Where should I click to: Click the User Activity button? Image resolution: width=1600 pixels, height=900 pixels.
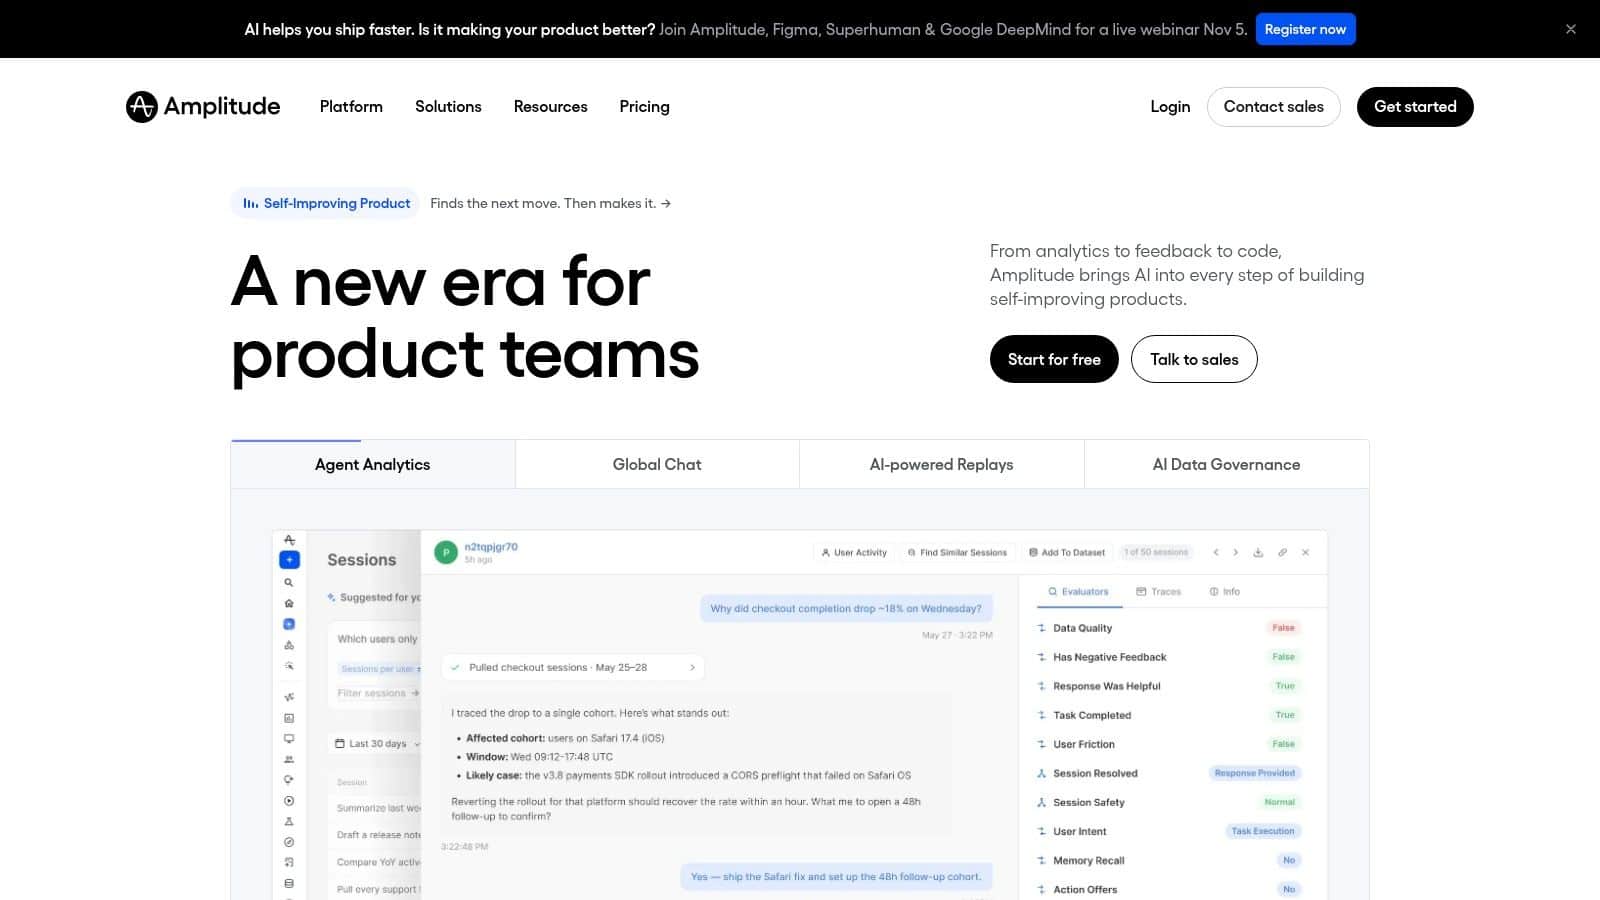[854, 552]
